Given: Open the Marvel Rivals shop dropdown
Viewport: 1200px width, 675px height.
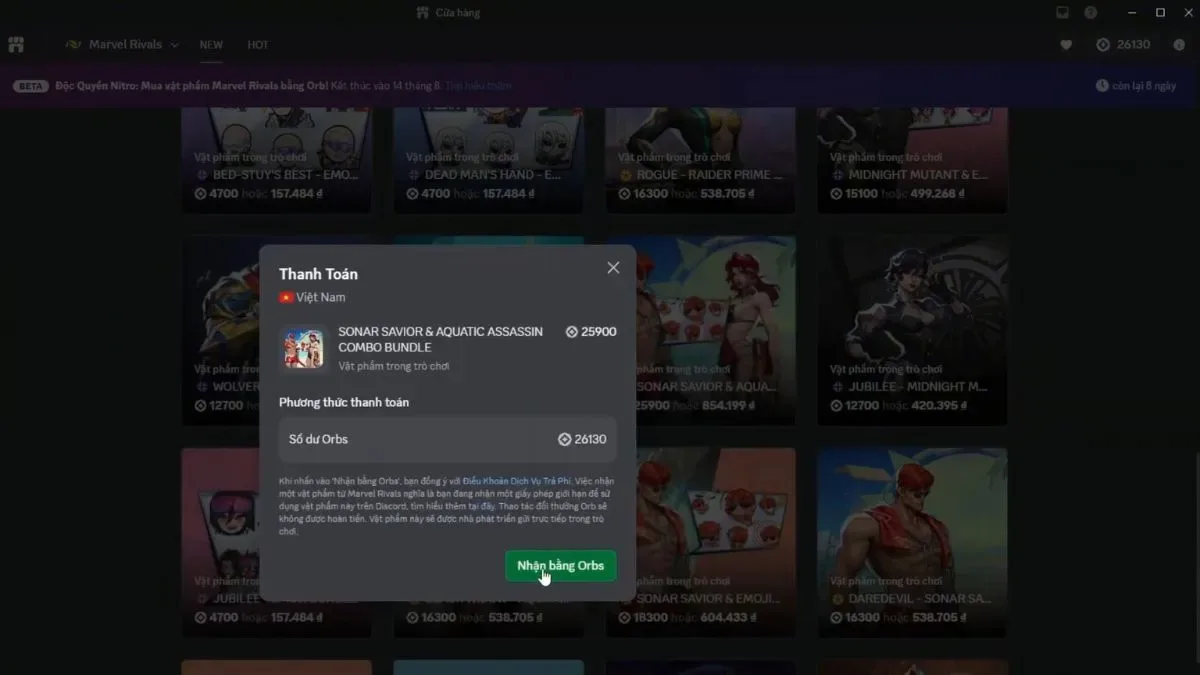Looking at the screenshot, I should 121,45.
